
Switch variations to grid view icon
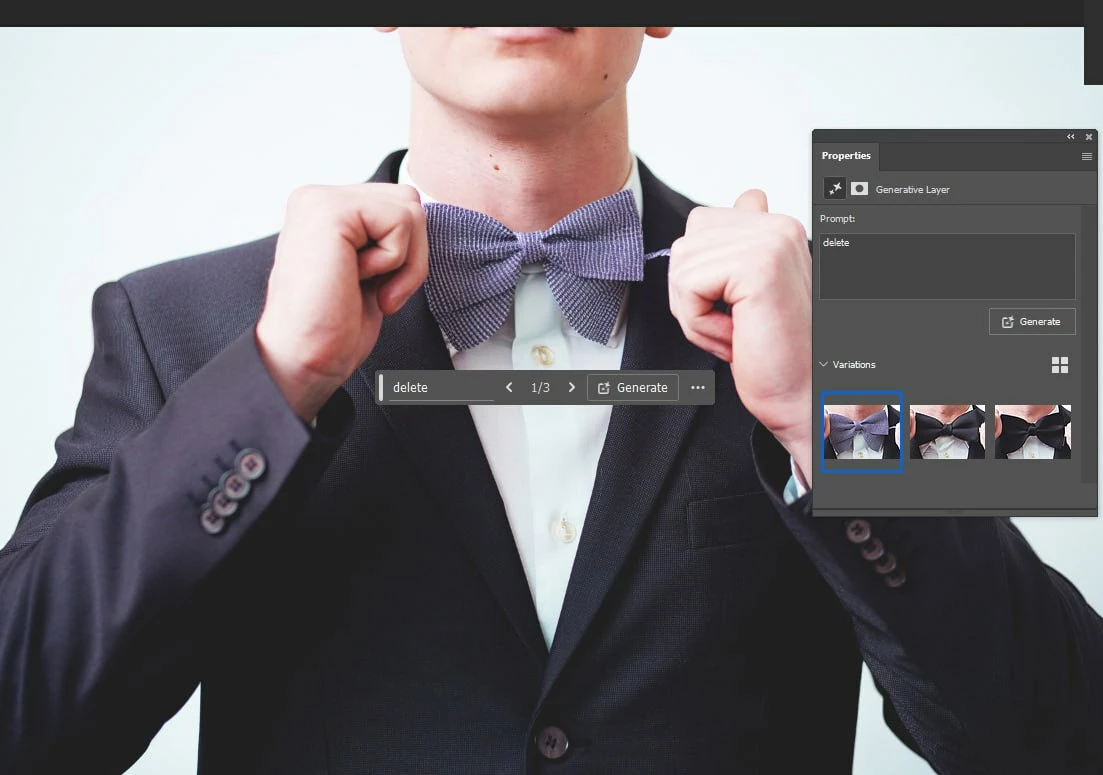[x=1059, y=364]
